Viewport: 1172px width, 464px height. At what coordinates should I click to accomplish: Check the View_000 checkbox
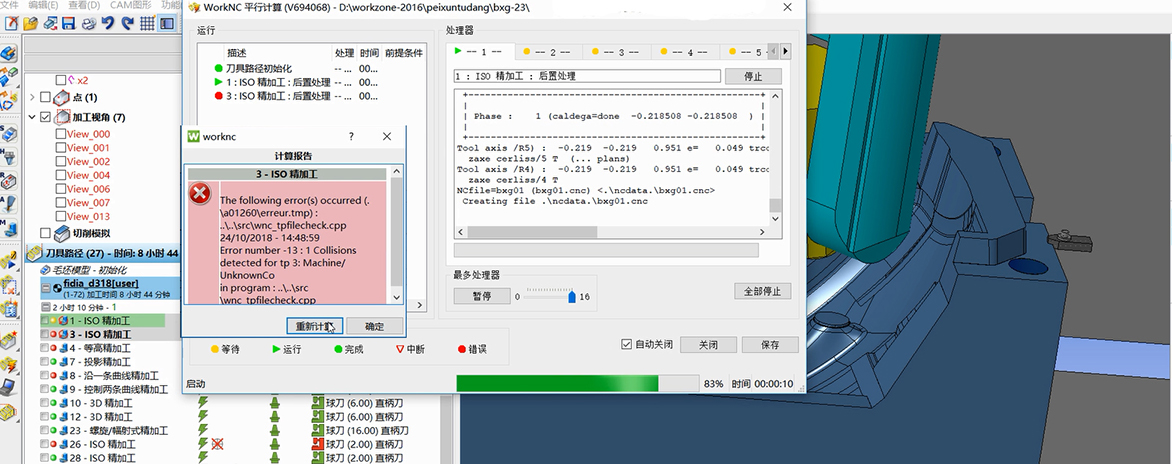point(61,134)
